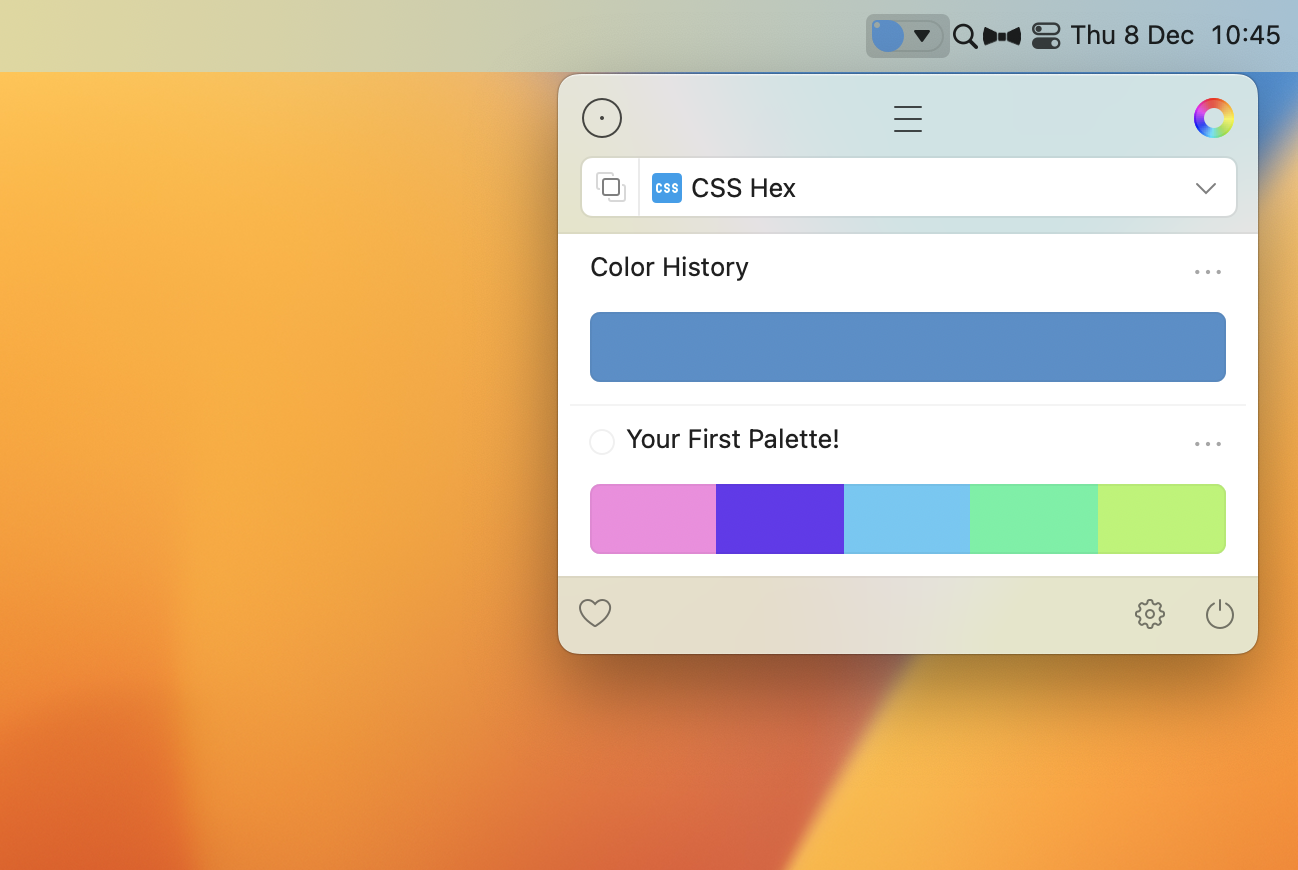Click the bow tie Bartender menu bar icon
The image size is (1298, 870).
pyautogui.click(x=1002, y=36)
